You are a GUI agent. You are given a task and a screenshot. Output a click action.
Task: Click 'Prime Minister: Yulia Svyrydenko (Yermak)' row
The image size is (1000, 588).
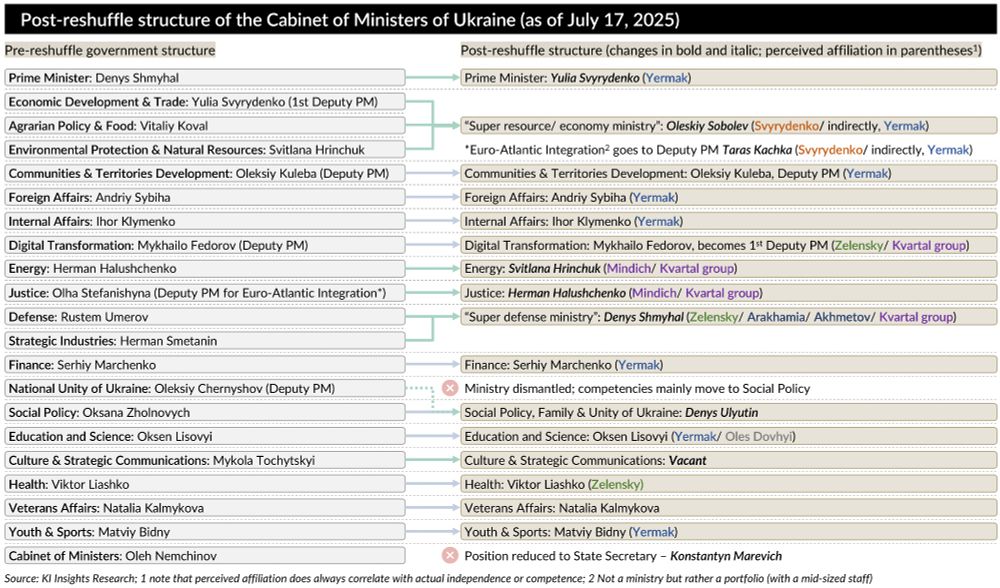[x=728, y=78]
